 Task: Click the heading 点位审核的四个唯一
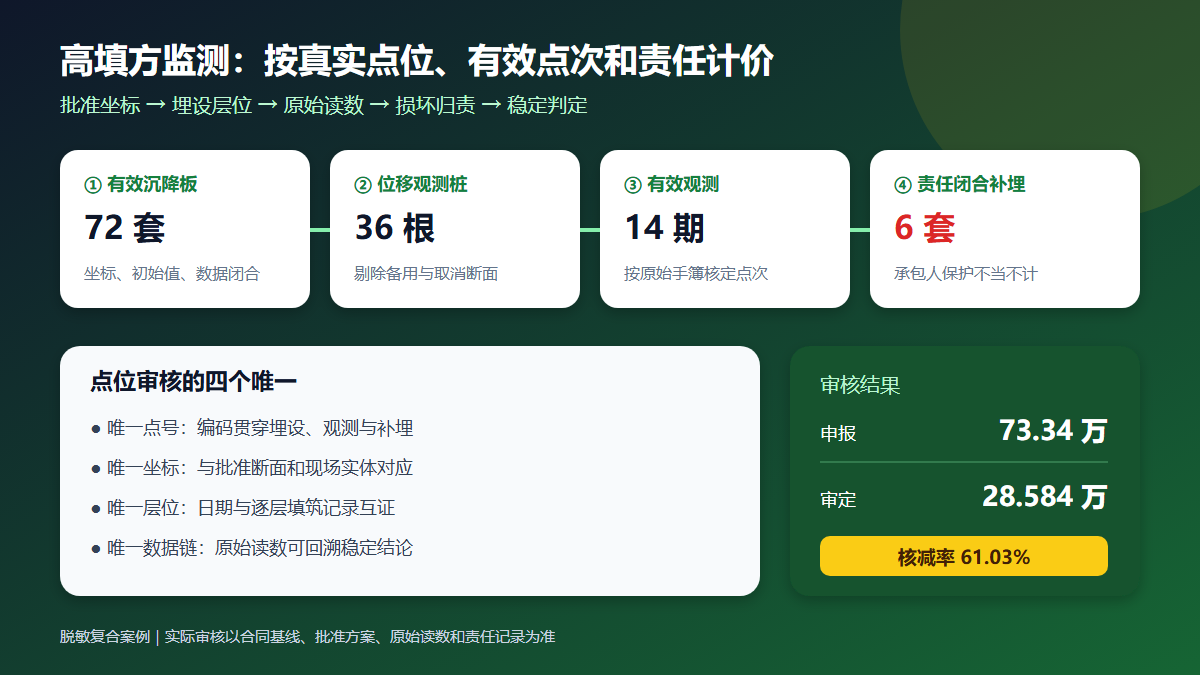tap(194, 381)
